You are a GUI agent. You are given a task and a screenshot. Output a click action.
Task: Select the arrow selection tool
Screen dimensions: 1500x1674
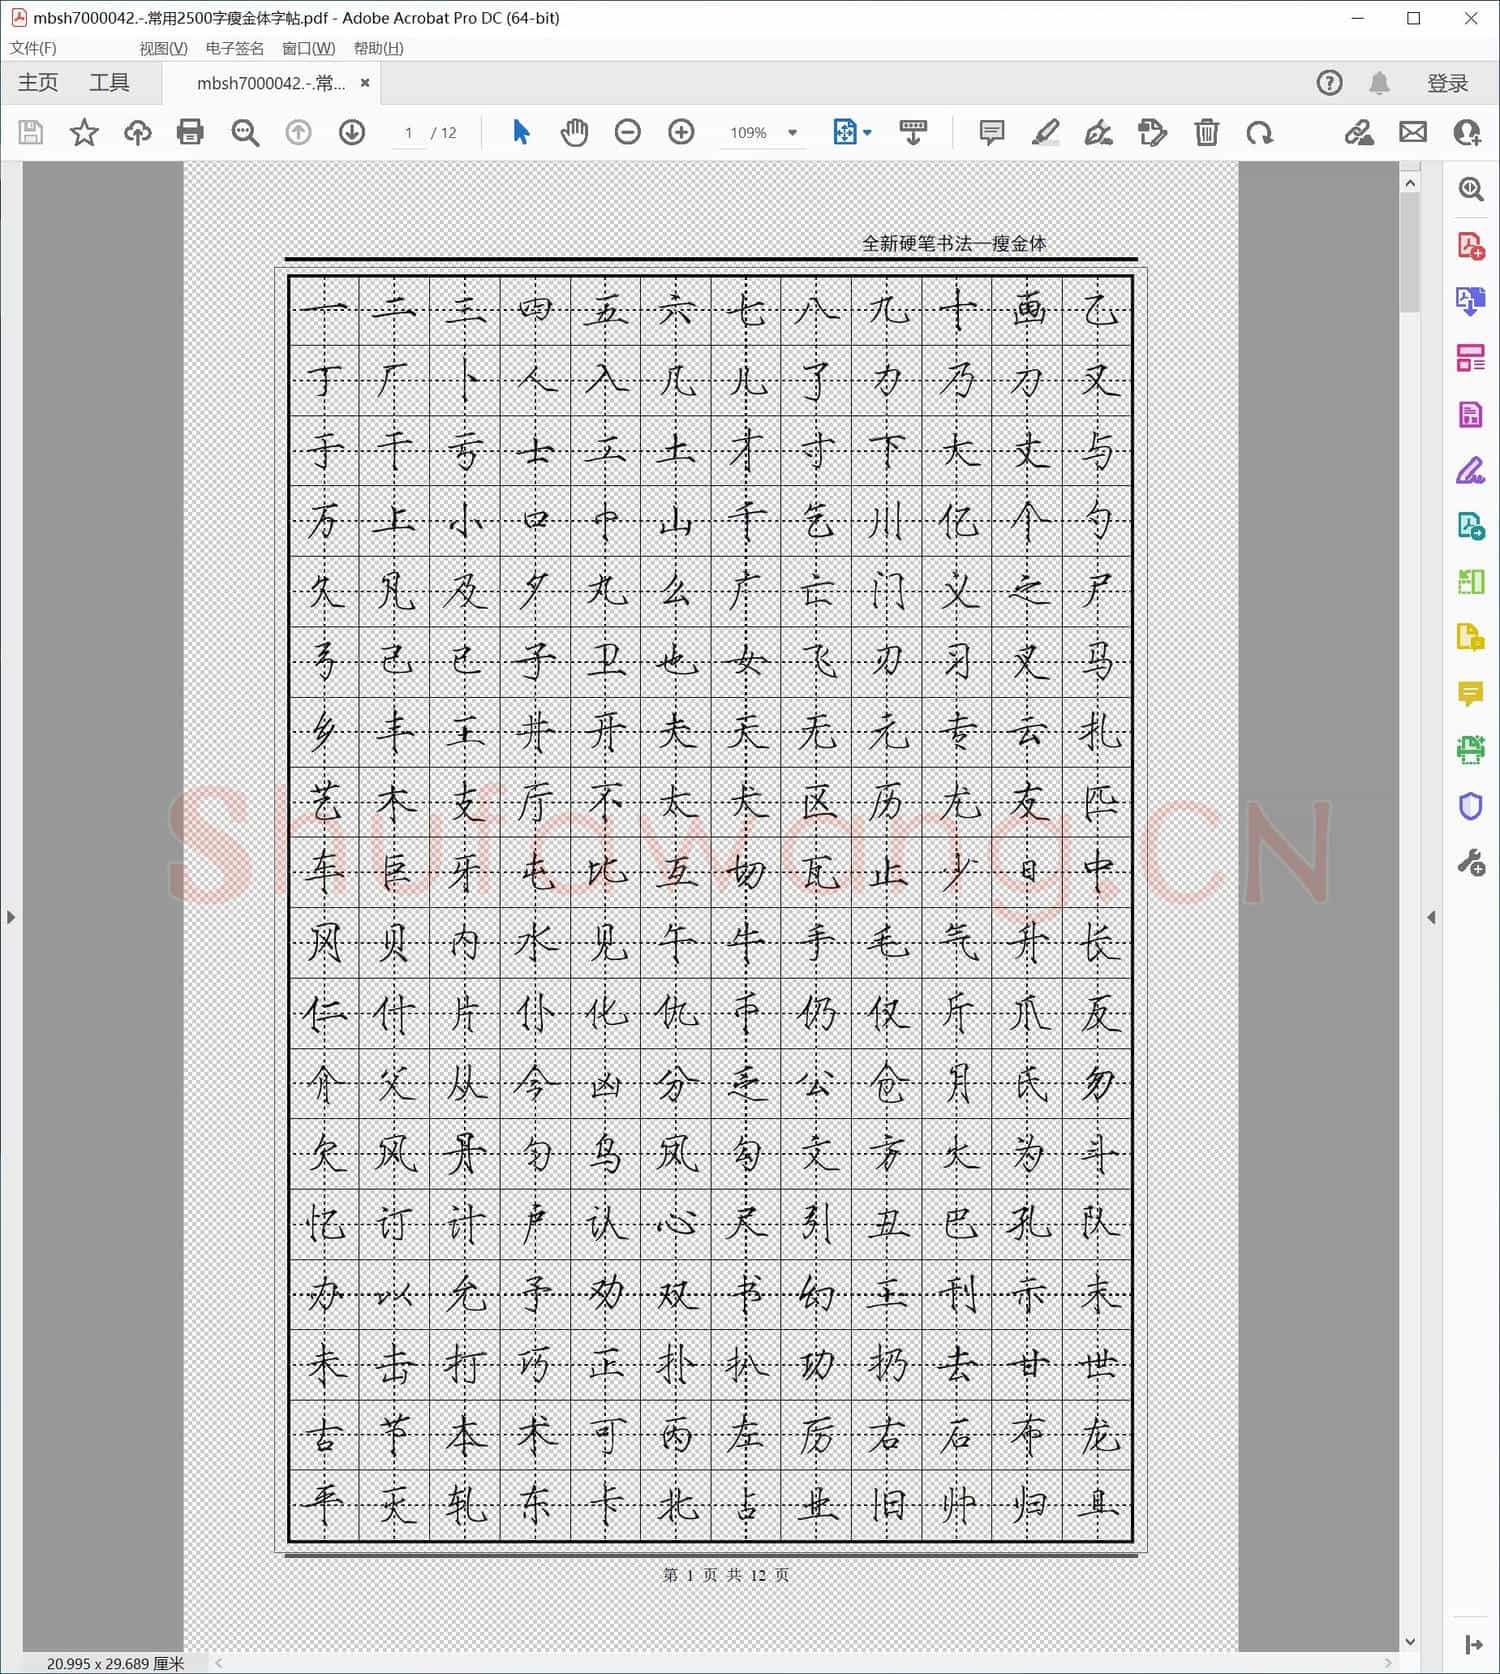(x=521, y=132)
